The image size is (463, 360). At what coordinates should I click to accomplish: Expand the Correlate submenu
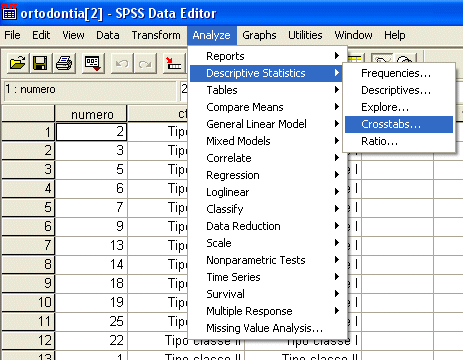click(x=267, y=158)
